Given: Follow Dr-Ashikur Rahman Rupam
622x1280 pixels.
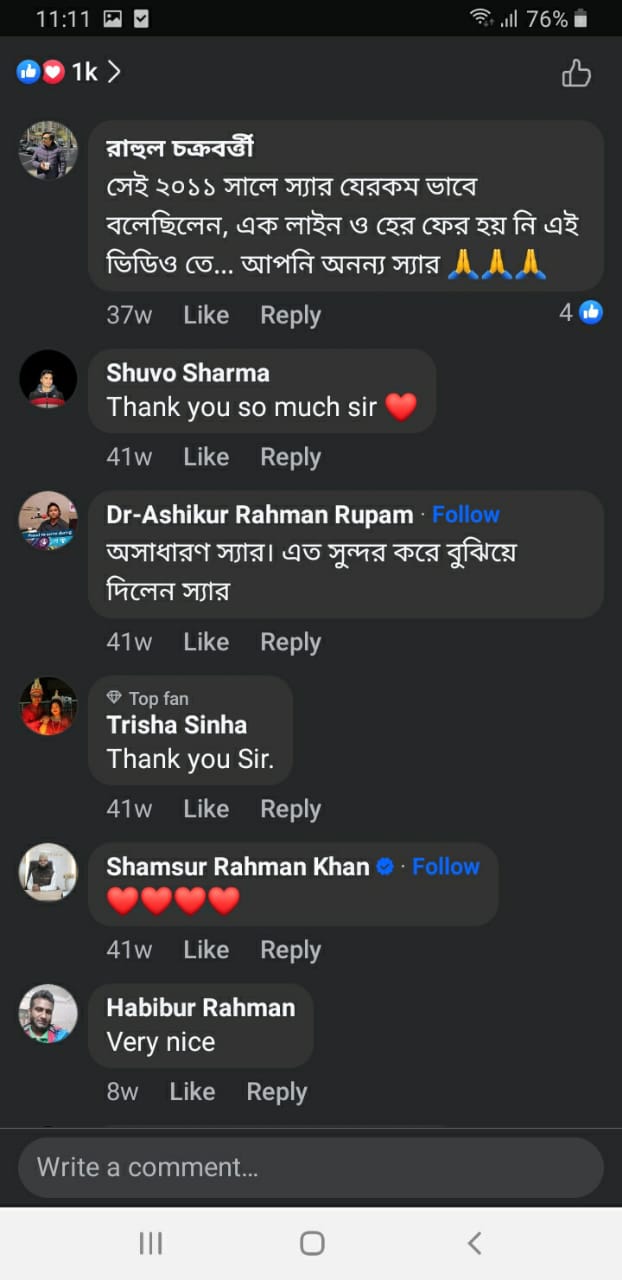Looking at the screenshot, I should (x=465, y=515).
